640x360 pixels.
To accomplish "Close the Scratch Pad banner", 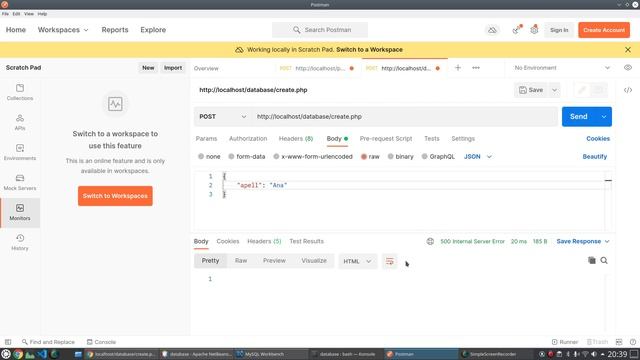I will [x=628, y=49].
